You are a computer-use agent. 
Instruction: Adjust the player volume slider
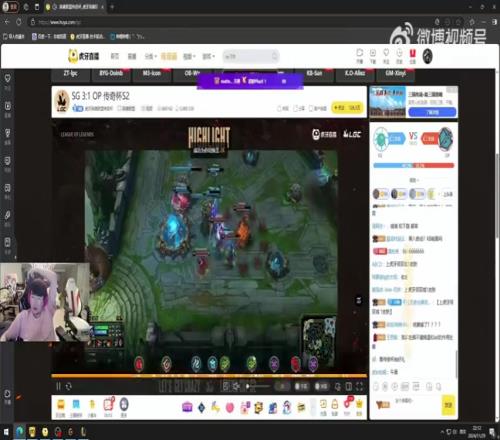pos(258,386)
